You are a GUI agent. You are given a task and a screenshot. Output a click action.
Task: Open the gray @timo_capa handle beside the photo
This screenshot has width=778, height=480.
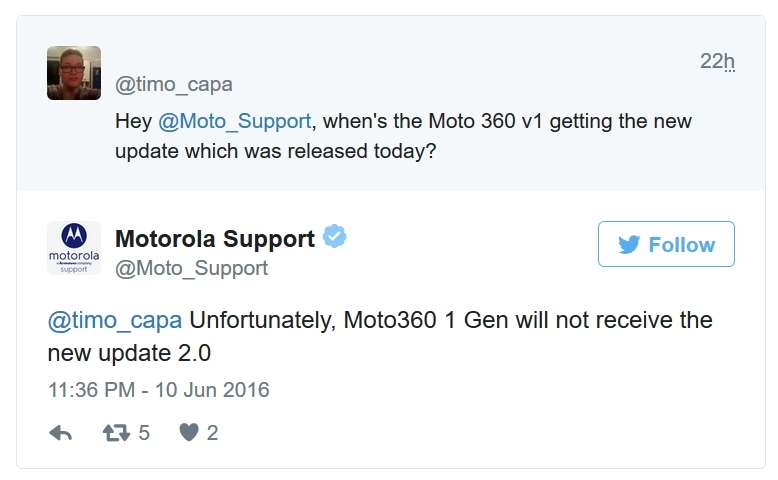(x=174, y=84)
